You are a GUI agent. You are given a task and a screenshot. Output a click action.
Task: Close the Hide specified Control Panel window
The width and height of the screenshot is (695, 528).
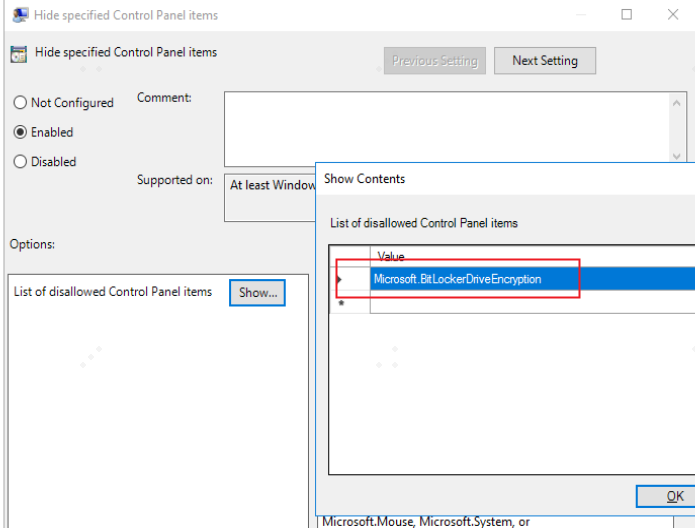click(673, 15)
